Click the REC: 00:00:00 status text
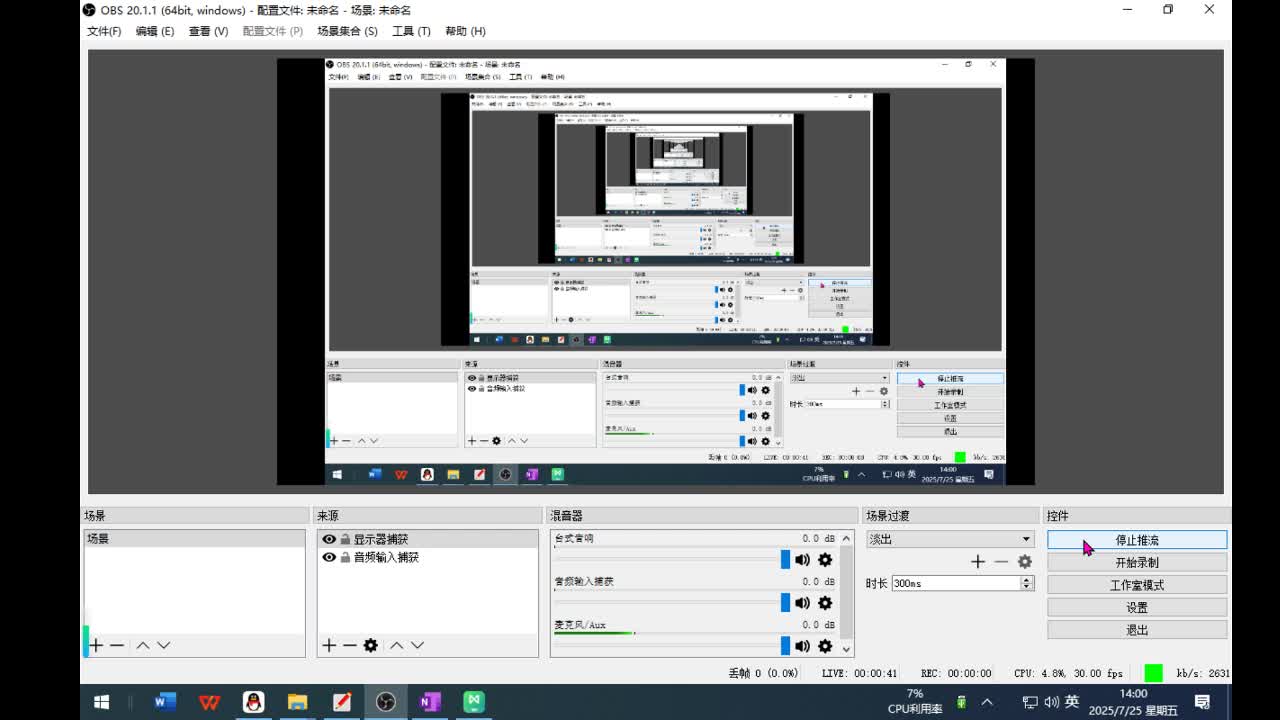The height and width of the screenshot is (720, 1280). pos(956,674)
